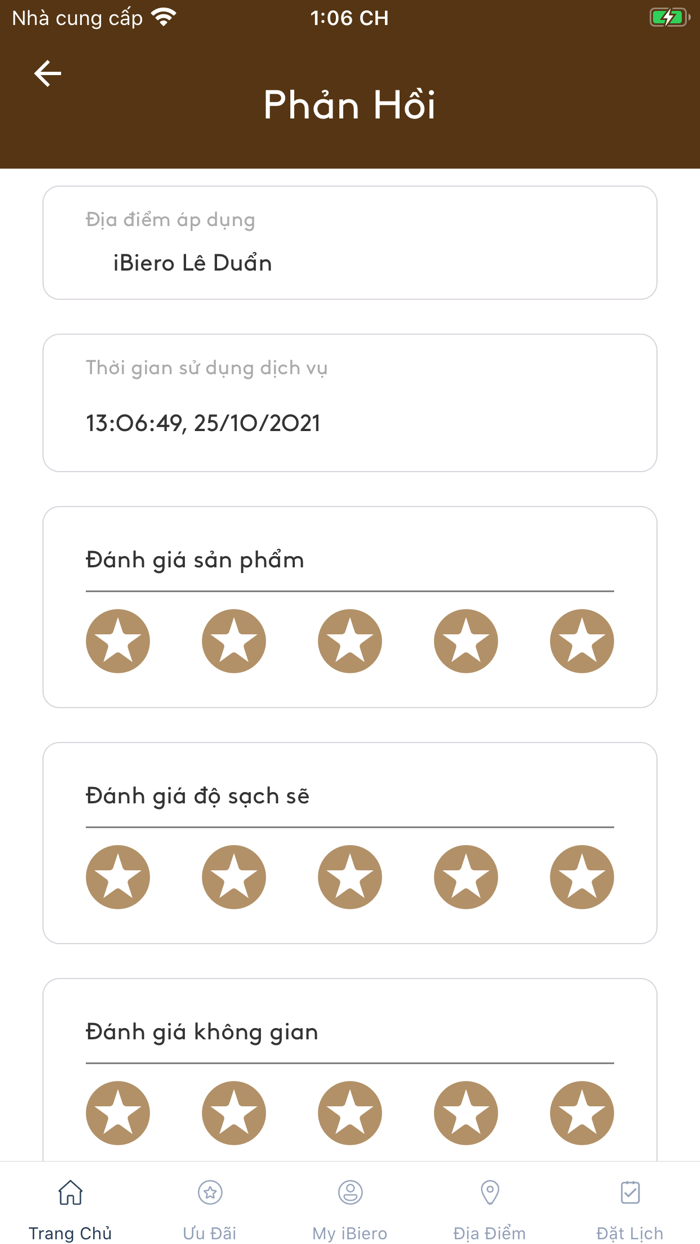Select three stars for Đánh giá độ sạch sẽ

[349, 877]
